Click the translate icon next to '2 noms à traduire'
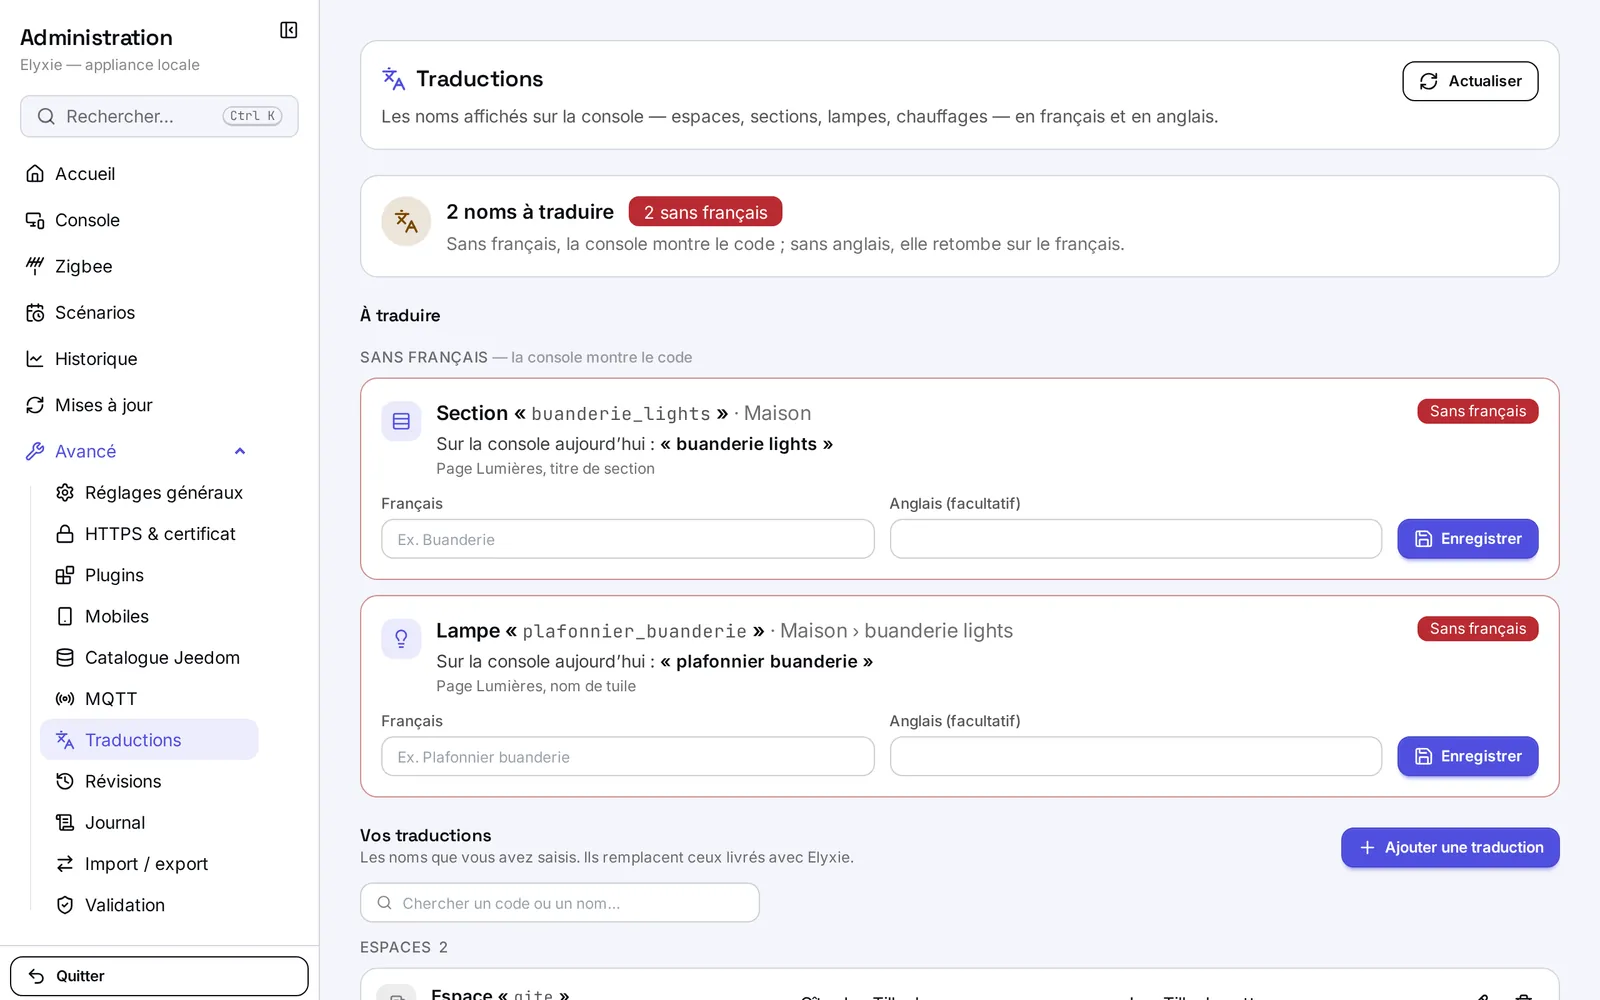The height and width of the screenshot is (1000, 1600). [406, 221]
